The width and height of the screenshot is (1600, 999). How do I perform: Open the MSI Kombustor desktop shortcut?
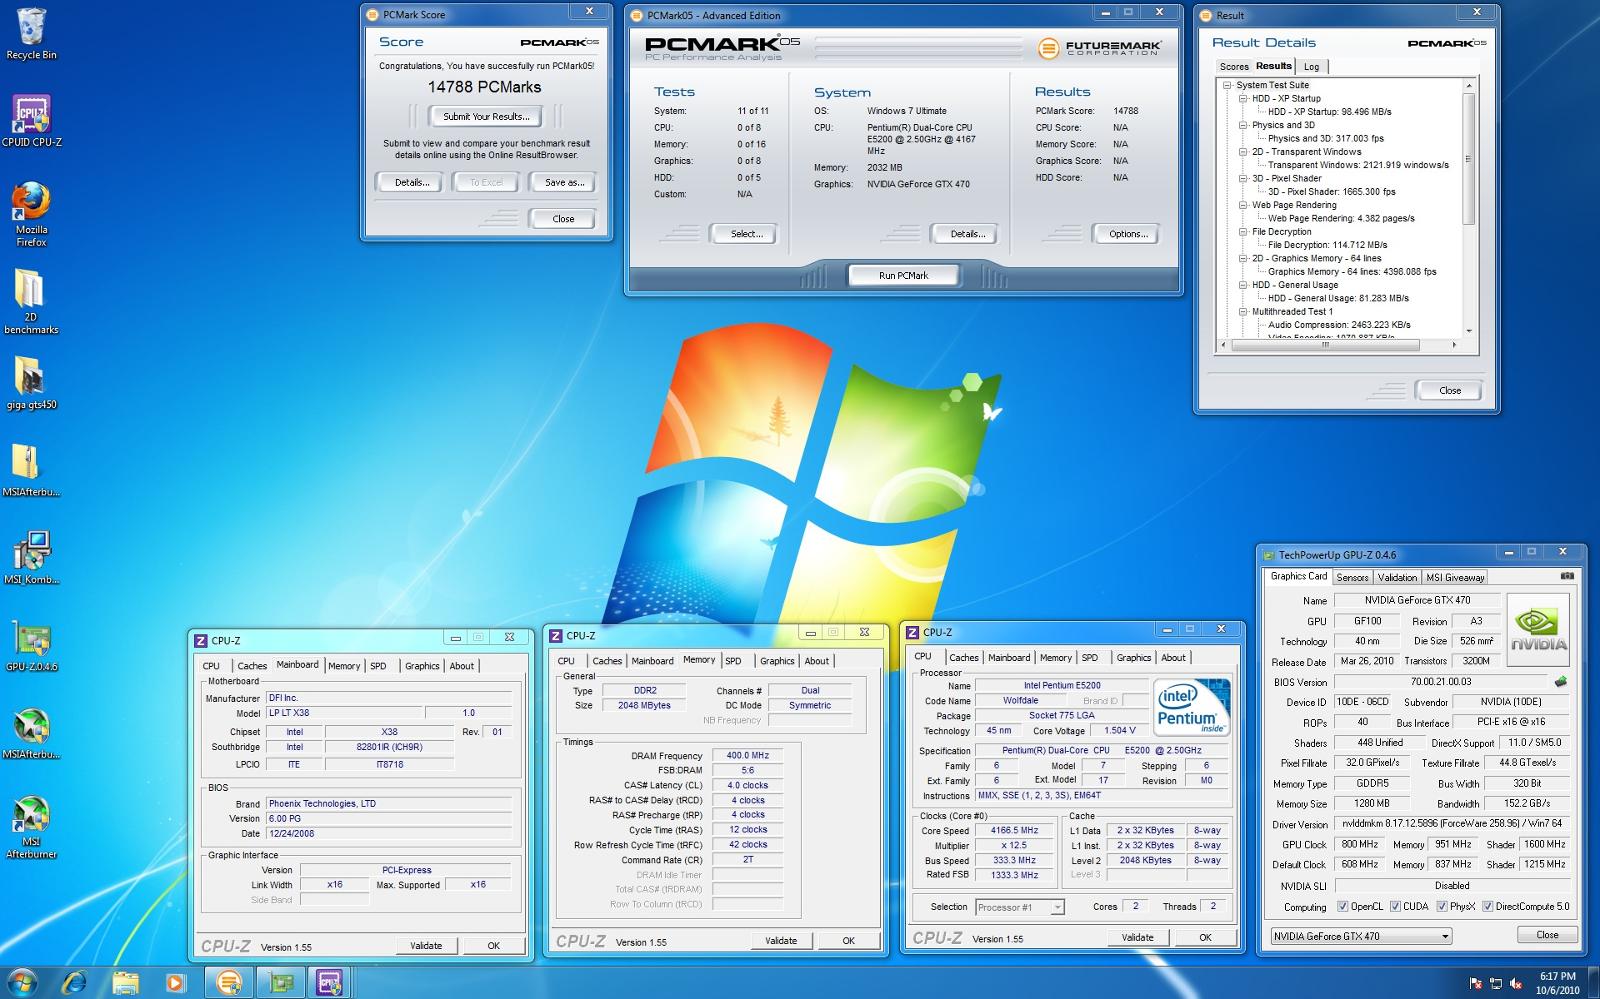pyautogui.click(x=31, y=557)
